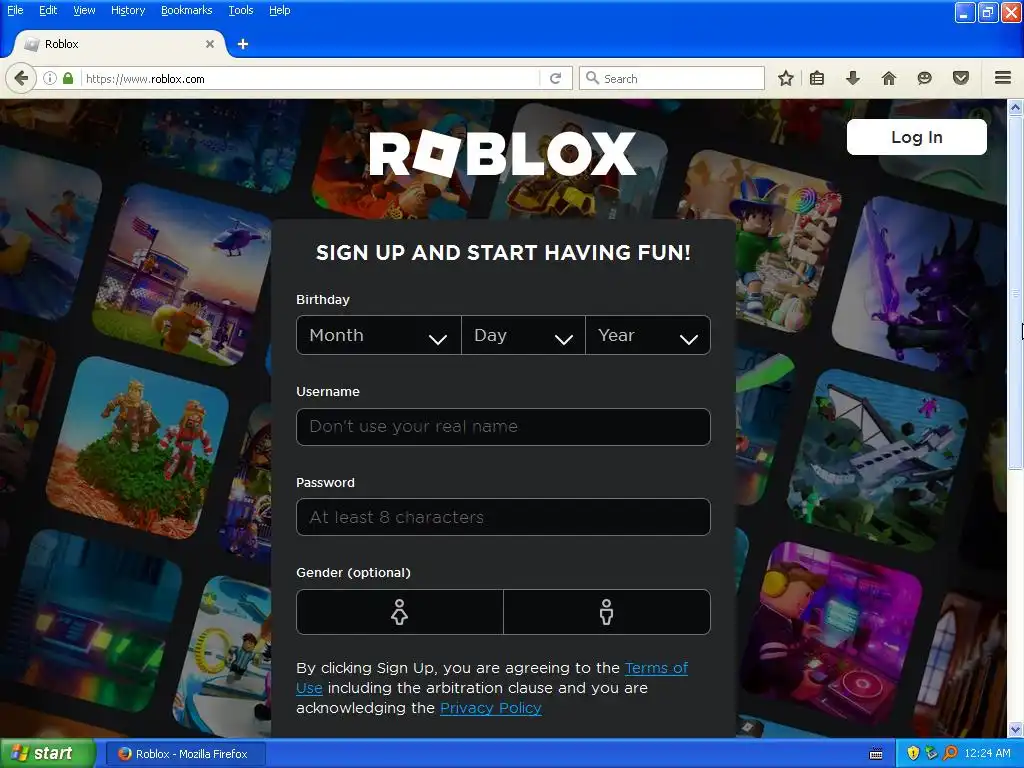Click the chat smiley toolbar icon
The image size is (1024, 768).
coord(924,78)
